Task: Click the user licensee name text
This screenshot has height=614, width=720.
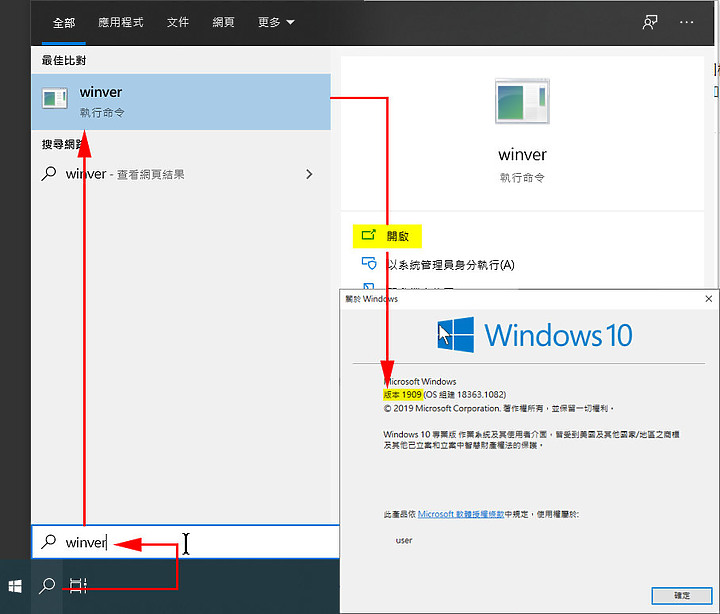Action: pos(404,541)
